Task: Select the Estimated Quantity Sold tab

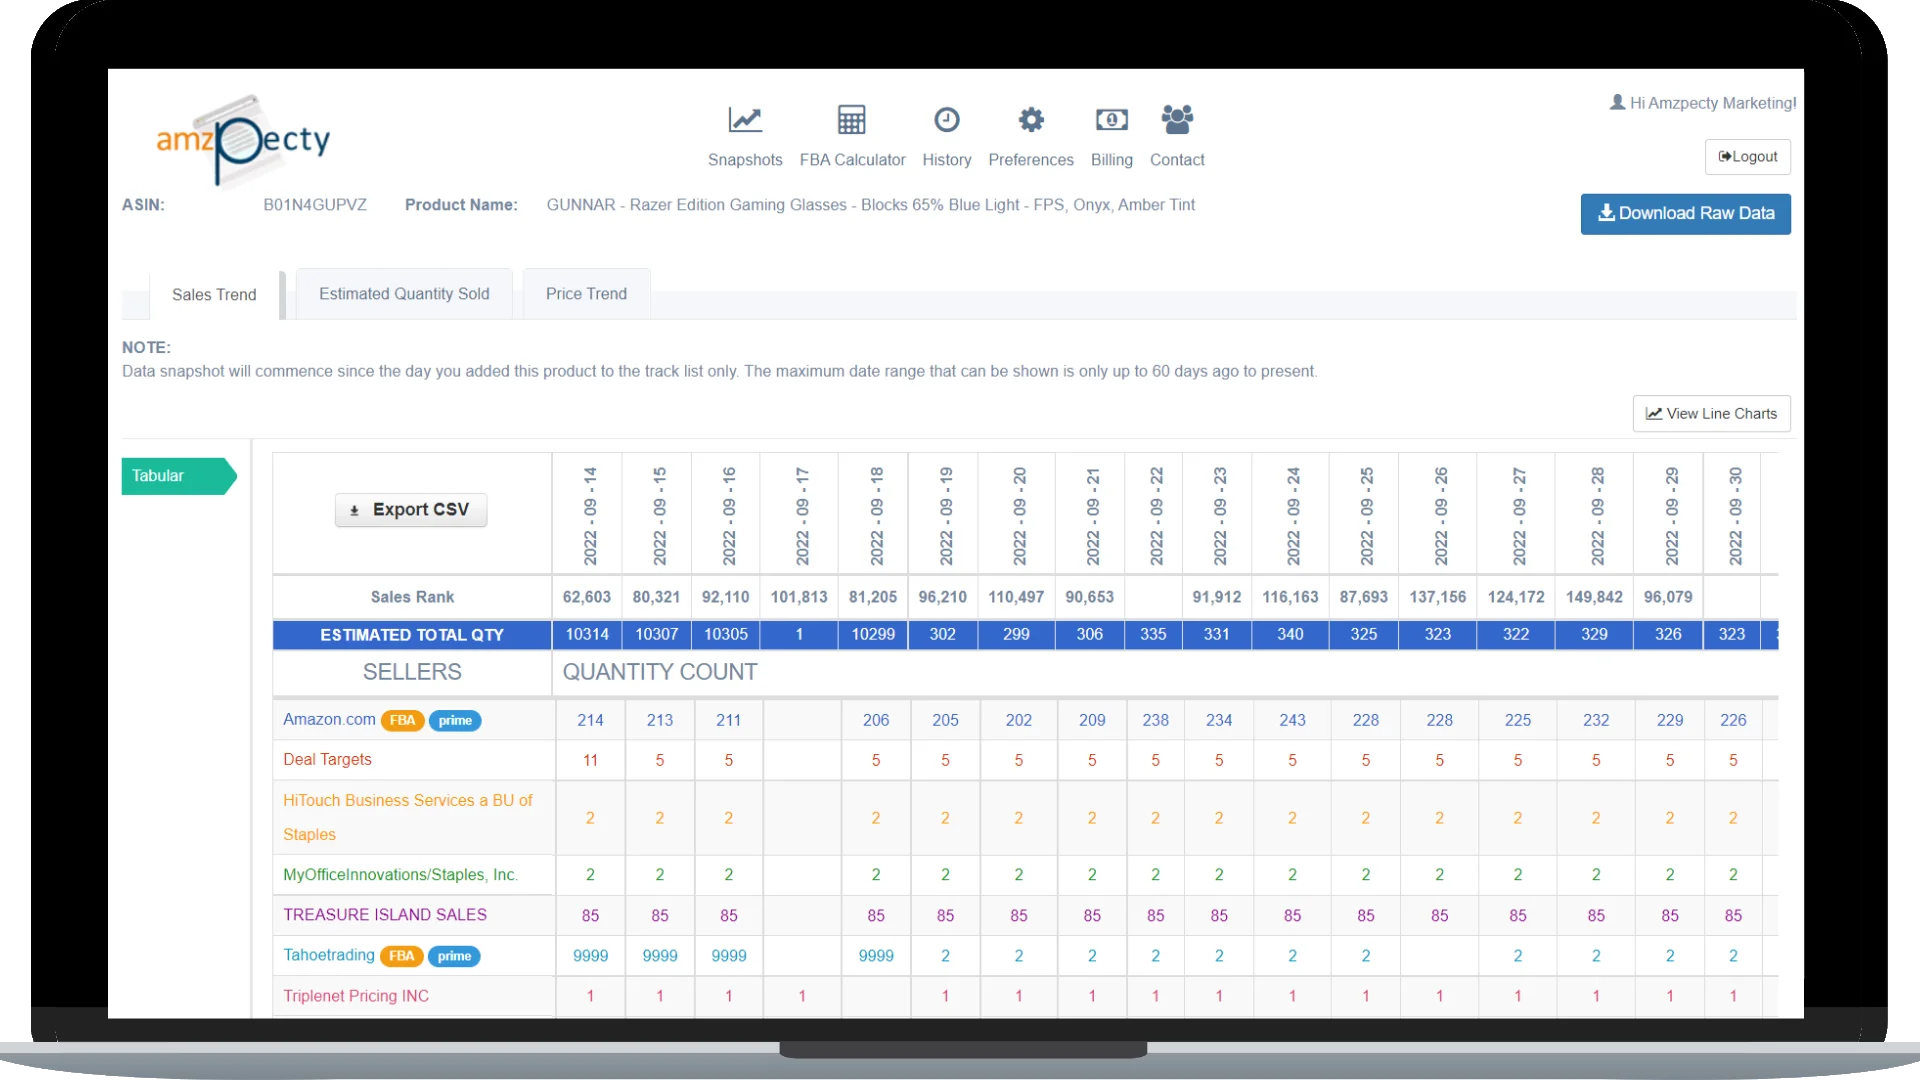Action: tap(404, 293)
